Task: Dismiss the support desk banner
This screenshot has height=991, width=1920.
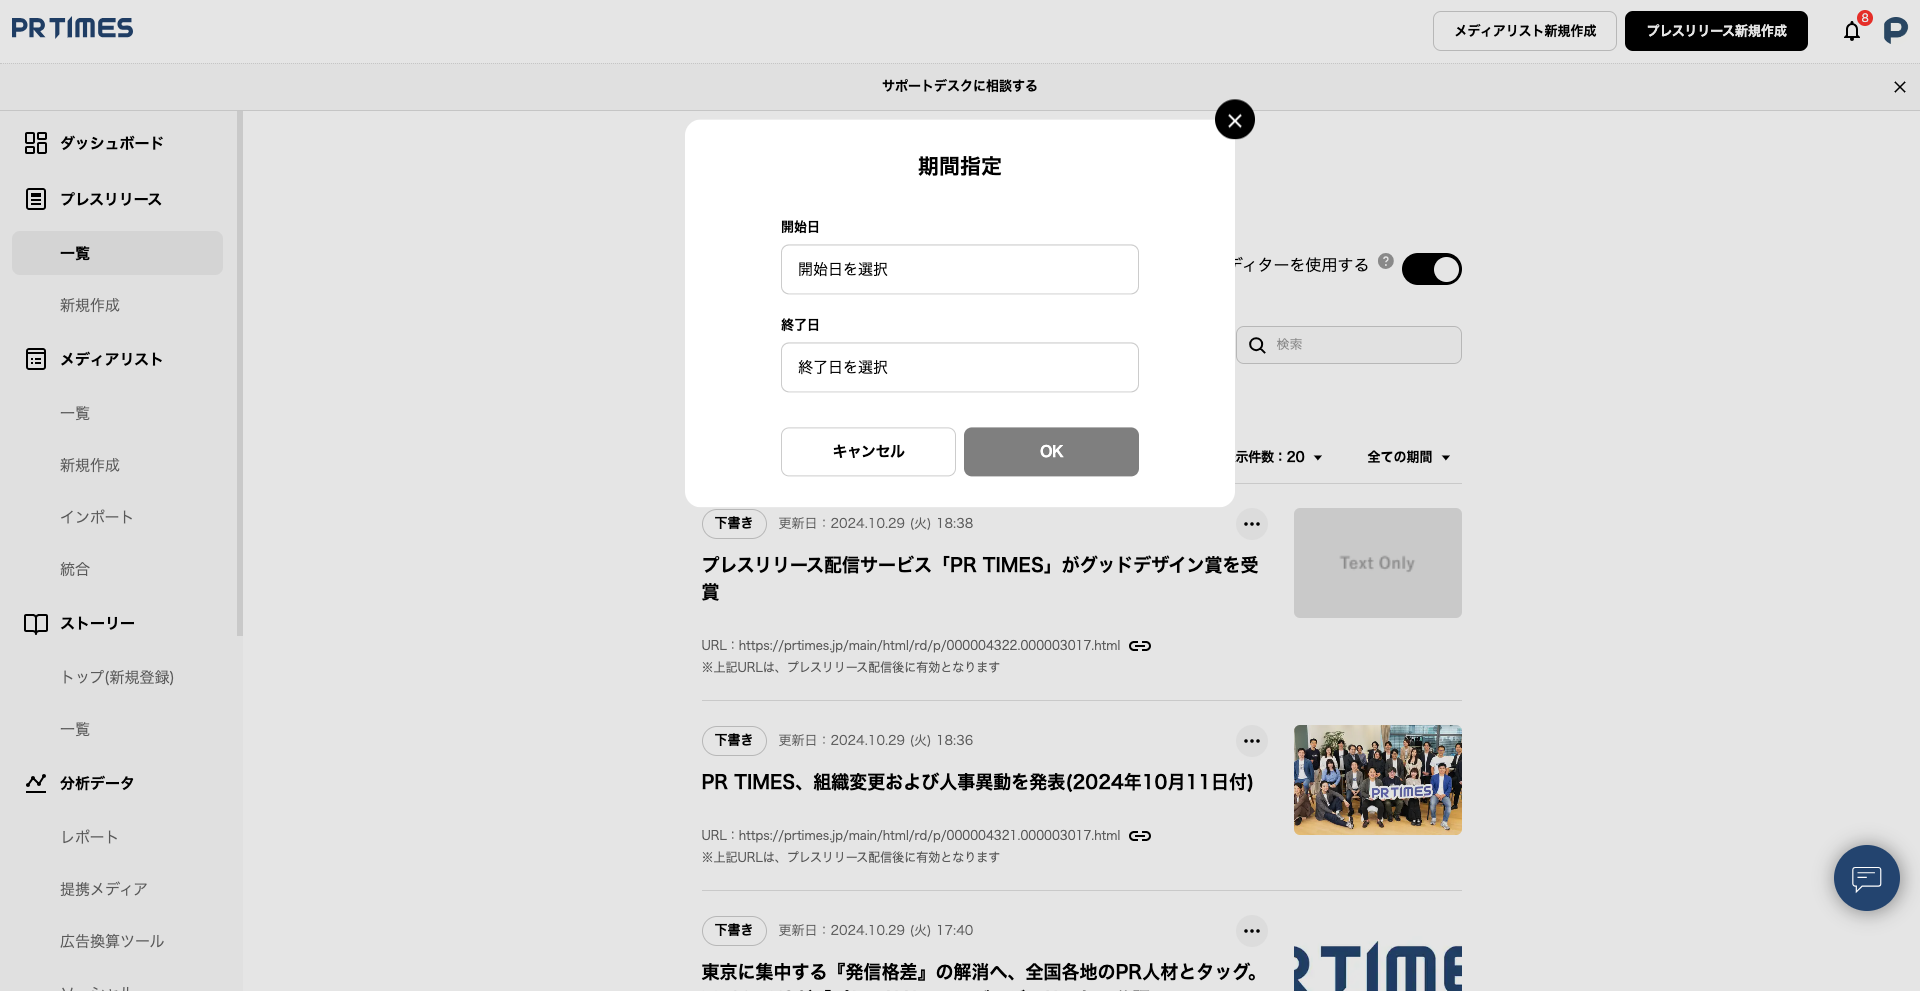Action: pyautogui.click(x=1900, y=87)
